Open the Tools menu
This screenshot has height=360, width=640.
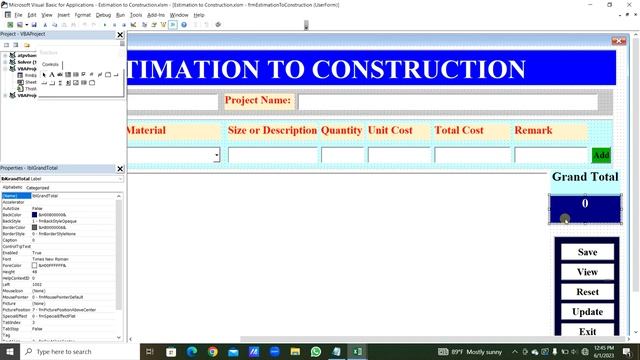136,15
